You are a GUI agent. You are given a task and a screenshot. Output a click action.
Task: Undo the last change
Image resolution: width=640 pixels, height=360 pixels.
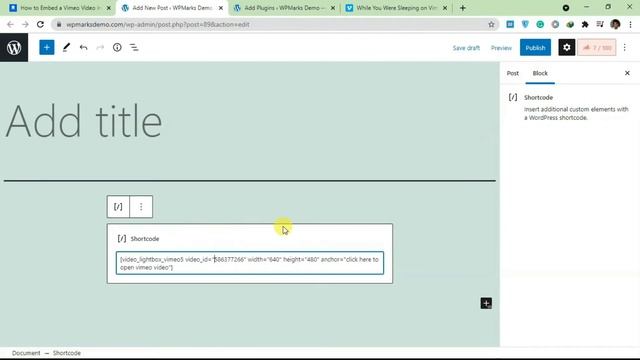tap(83, 48)
